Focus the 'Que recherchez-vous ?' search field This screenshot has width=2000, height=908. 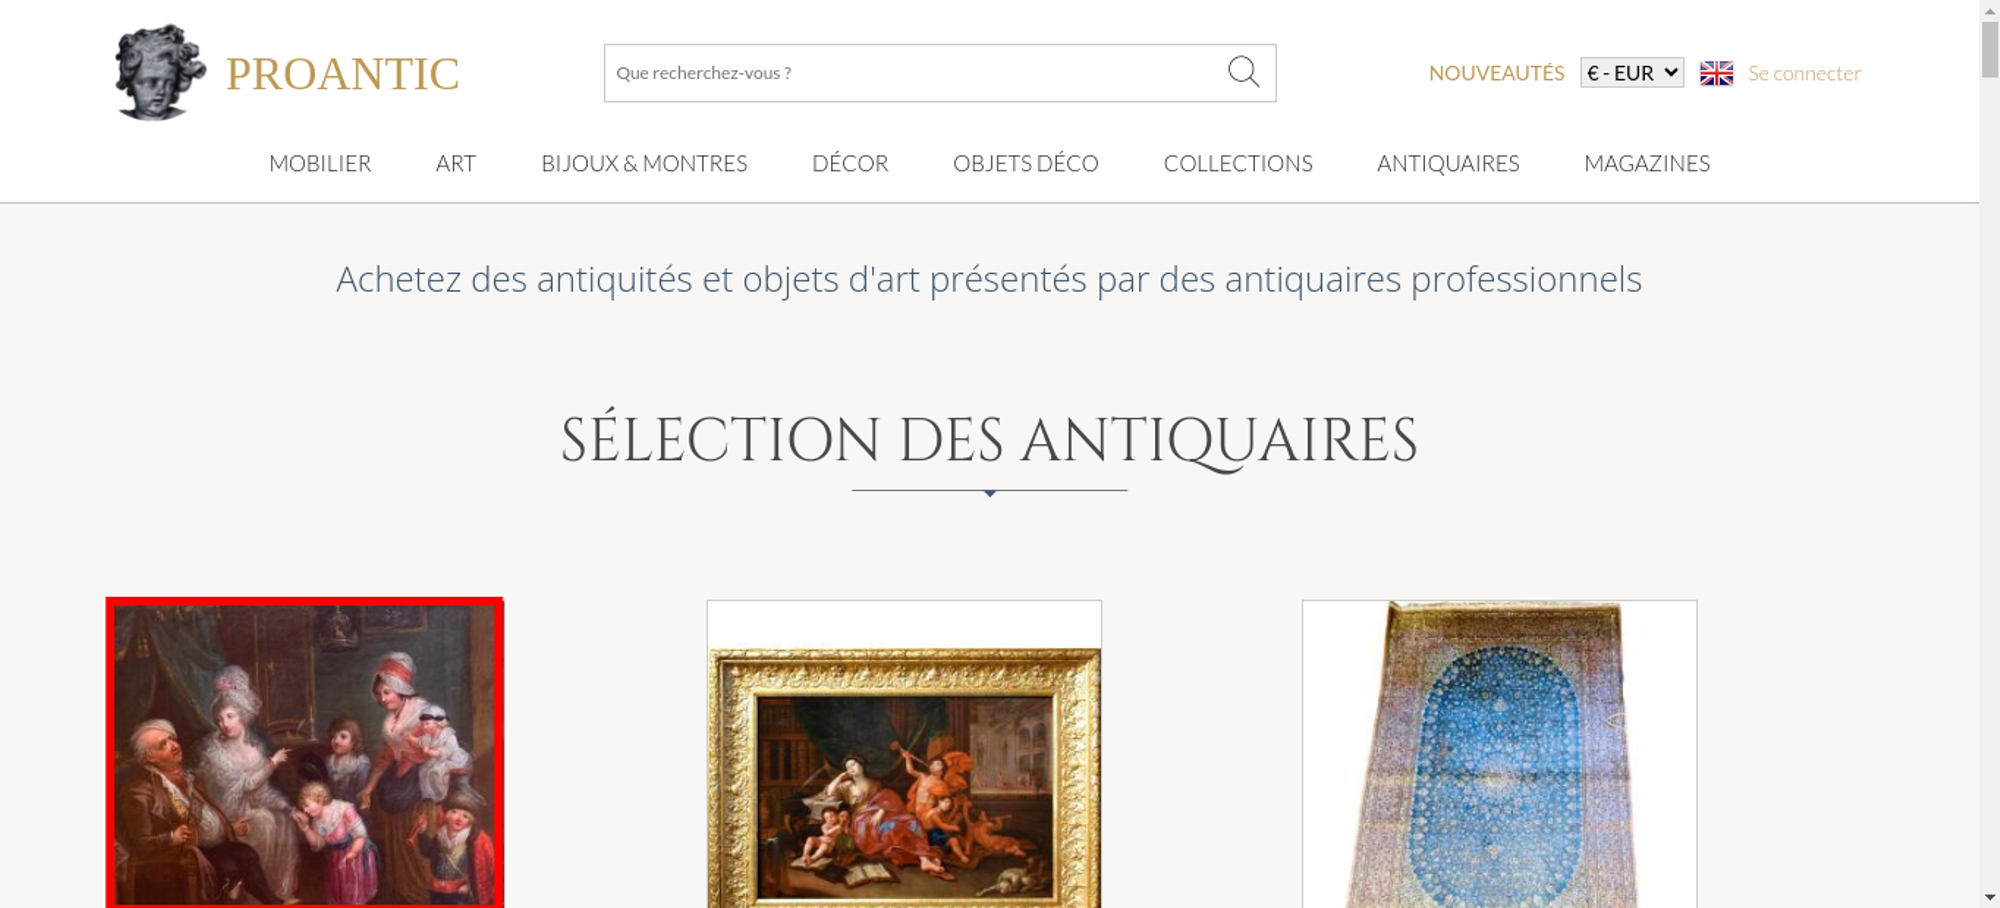[914, 73]
